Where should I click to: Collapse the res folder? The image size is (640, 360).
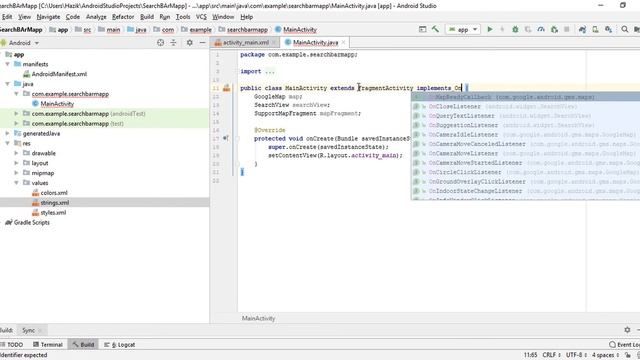pos(7,143)
